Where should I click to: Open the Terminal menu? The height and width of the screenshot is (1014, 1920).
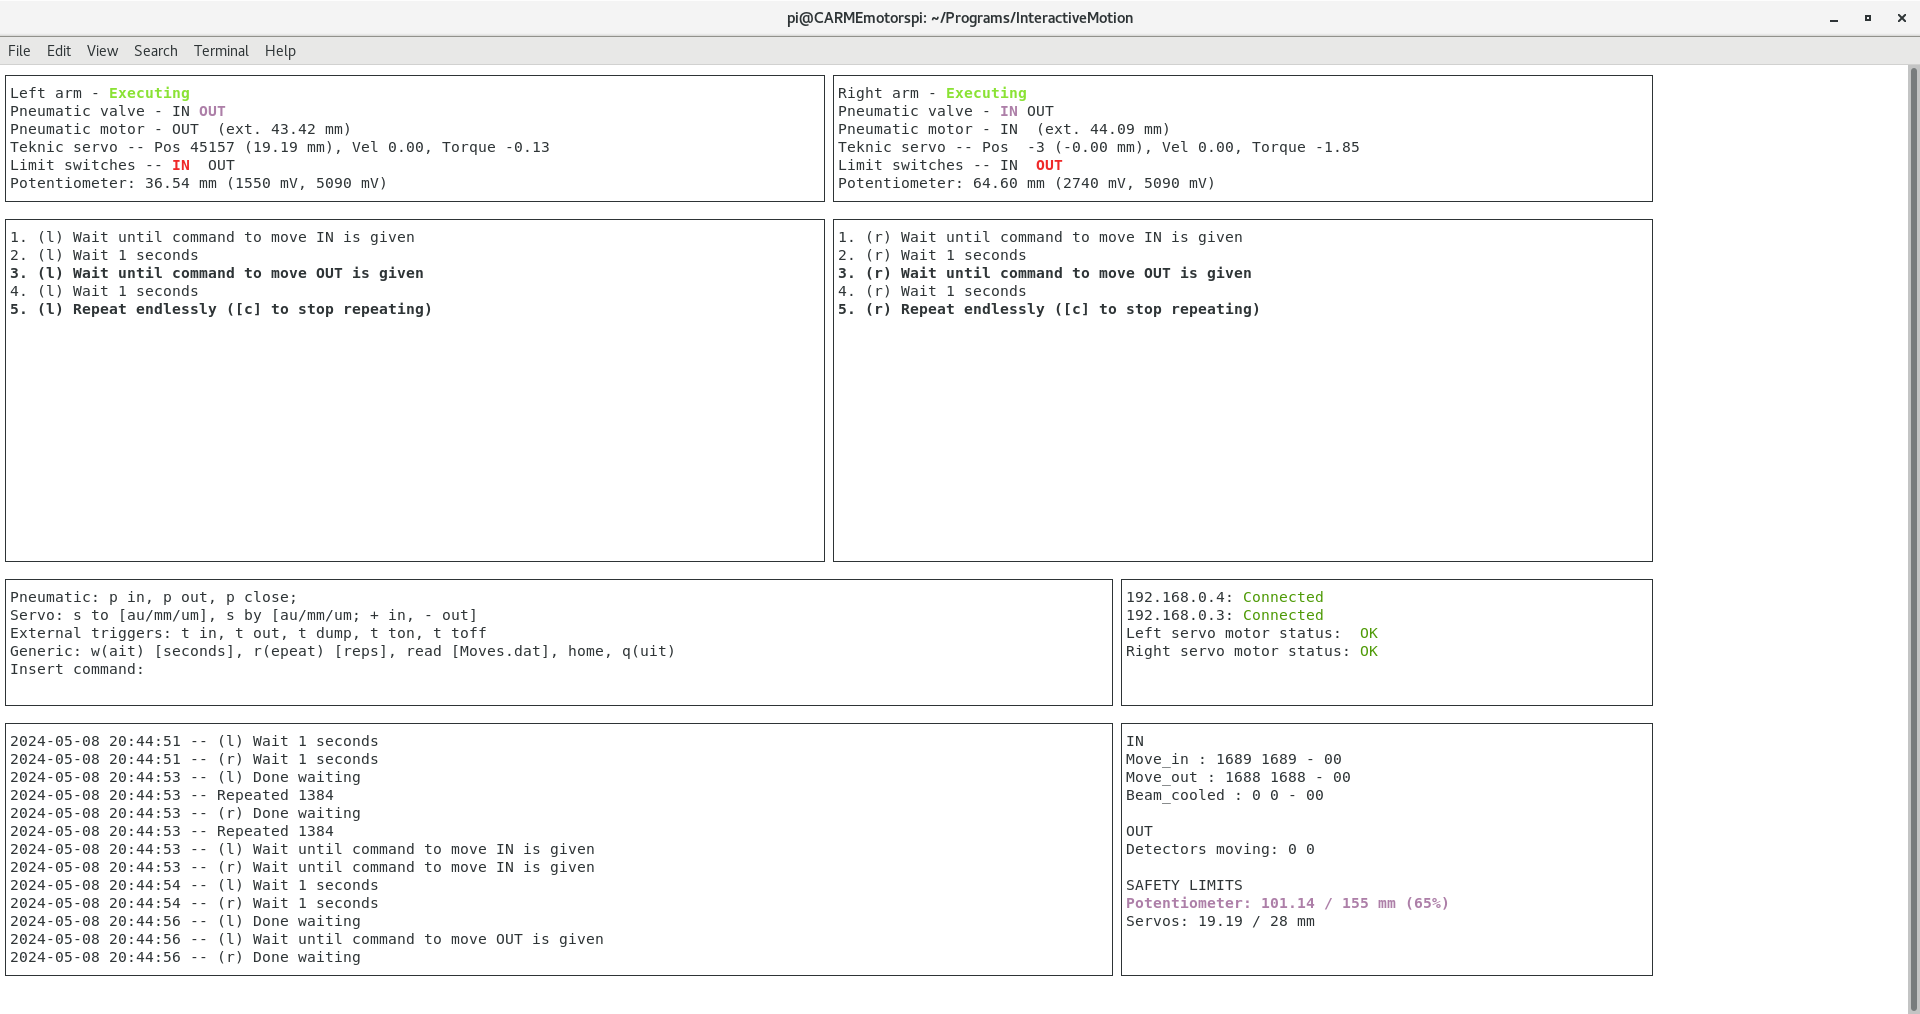(x=221, y=51)
